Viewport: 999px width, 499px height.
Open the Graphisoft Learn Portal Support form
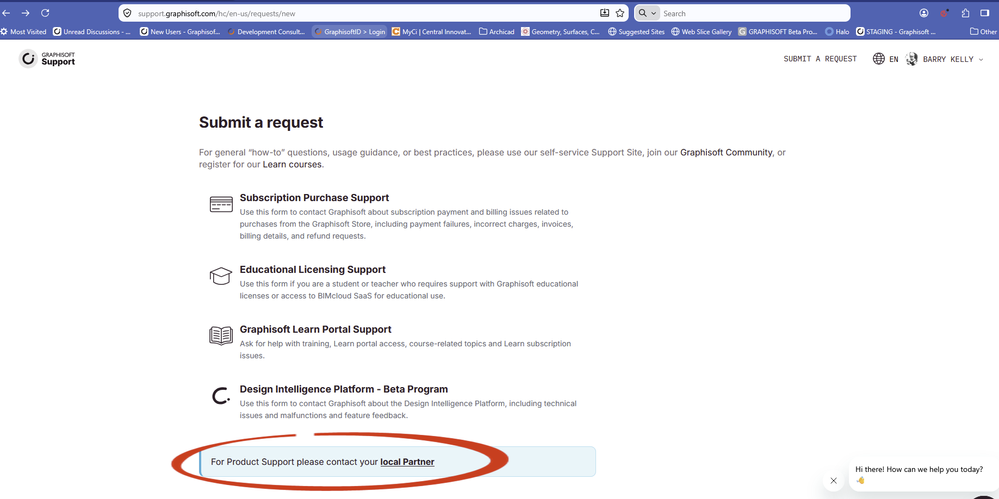(x=315, y=329)
